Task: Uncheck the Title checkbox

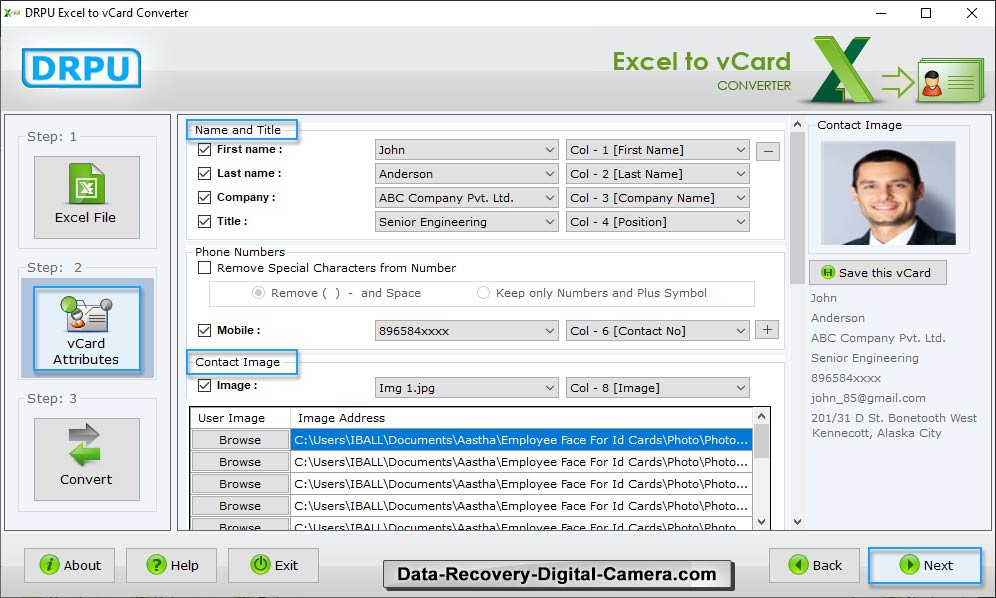Action: point(205,221)
